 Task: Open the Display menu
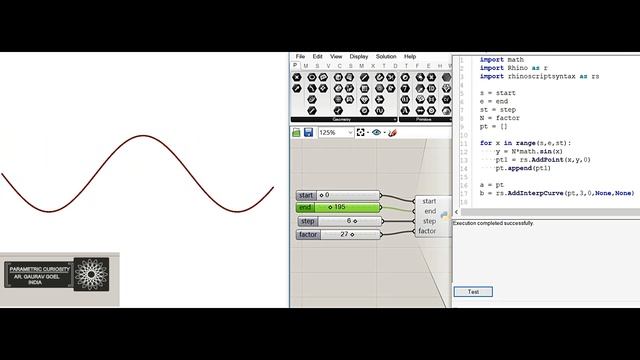coord(359,56)
